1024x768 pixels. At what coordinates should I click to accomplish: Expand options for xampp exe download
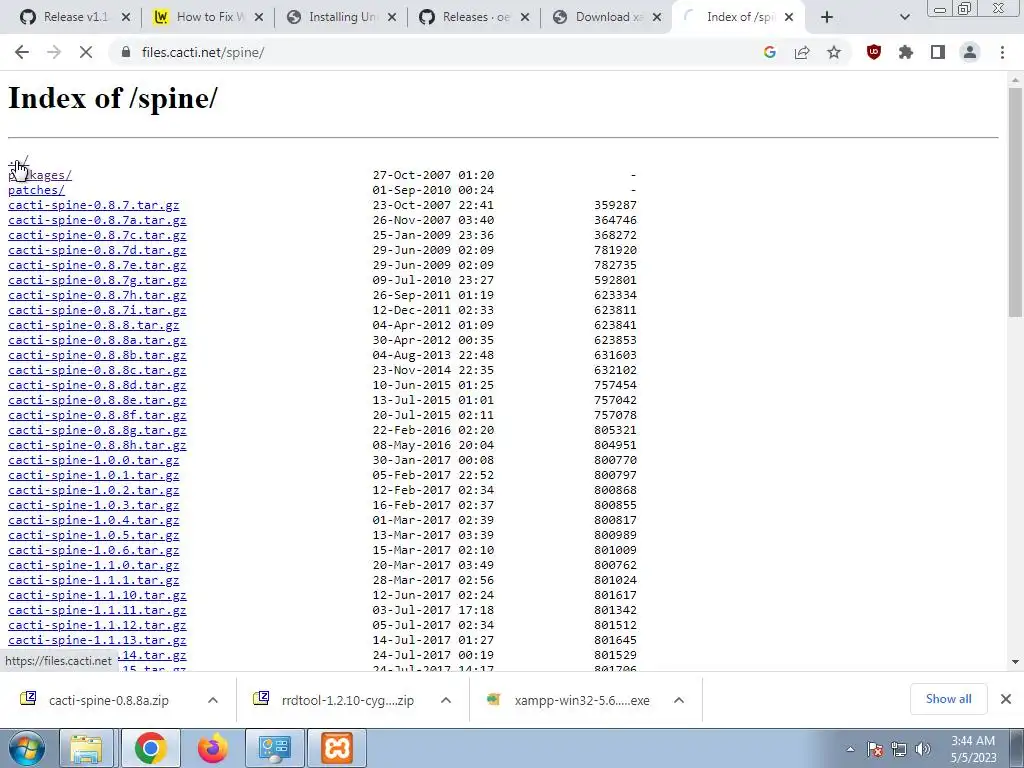coord(679,700)
